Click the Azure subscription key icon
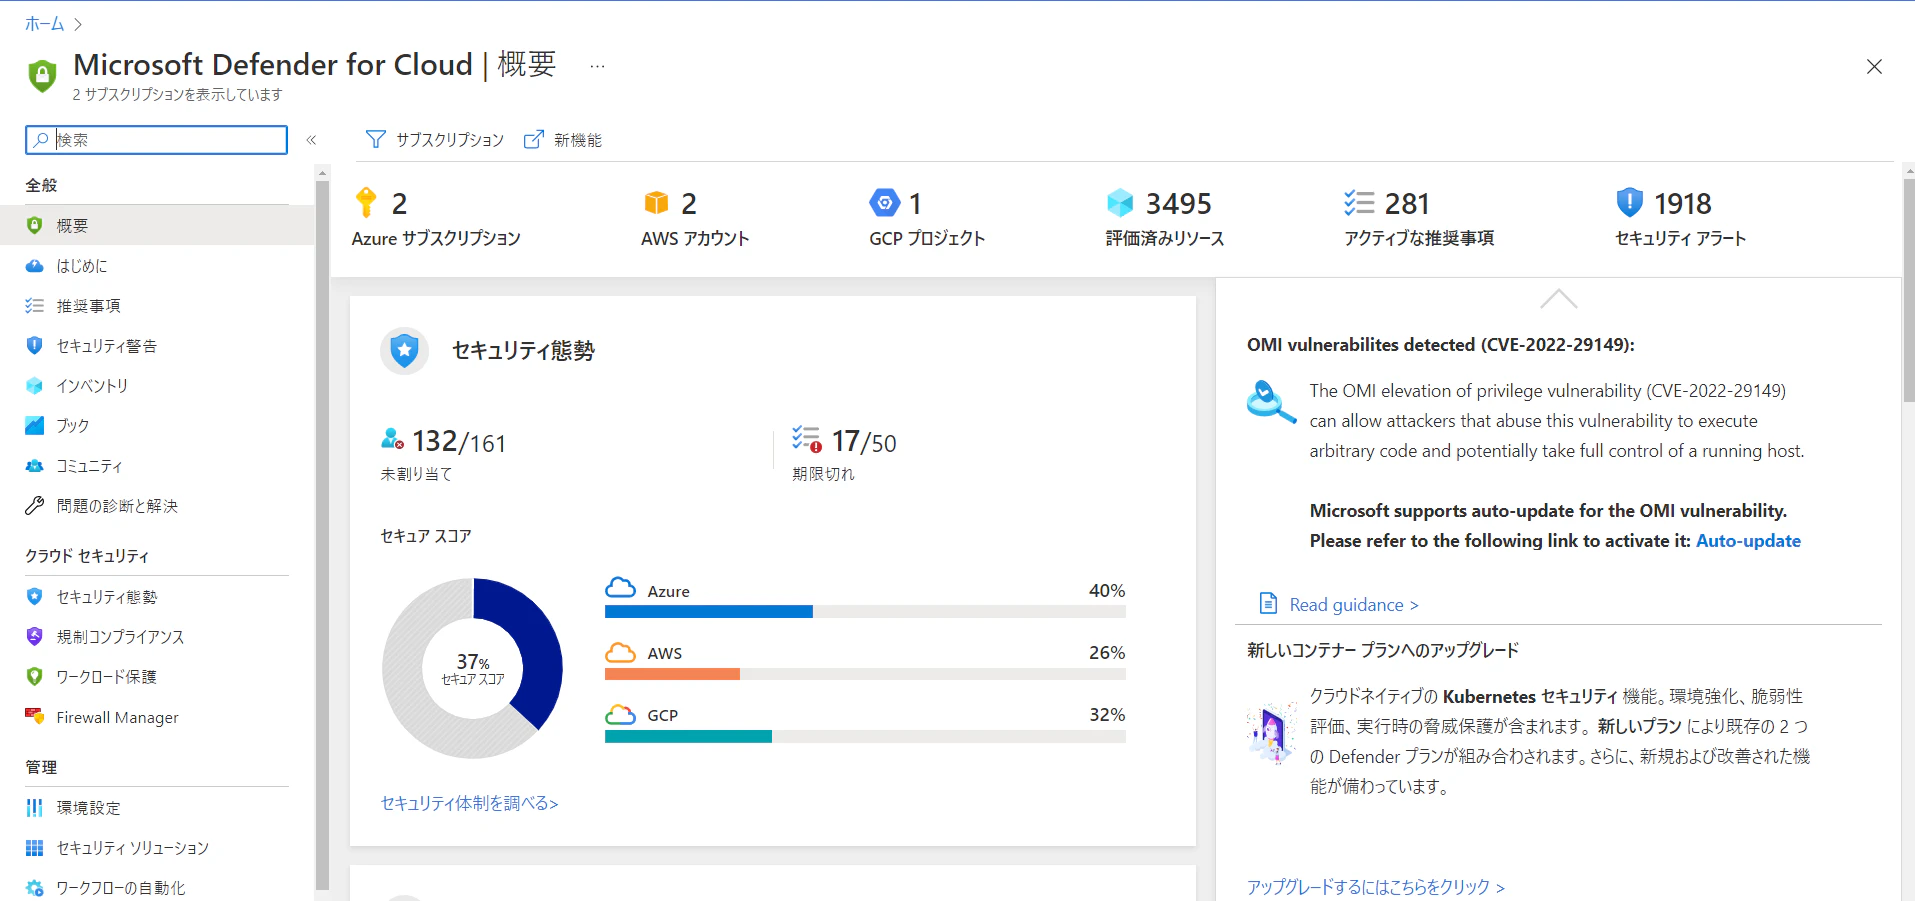This screenshot has height=901, width=1915. (366, 202)
